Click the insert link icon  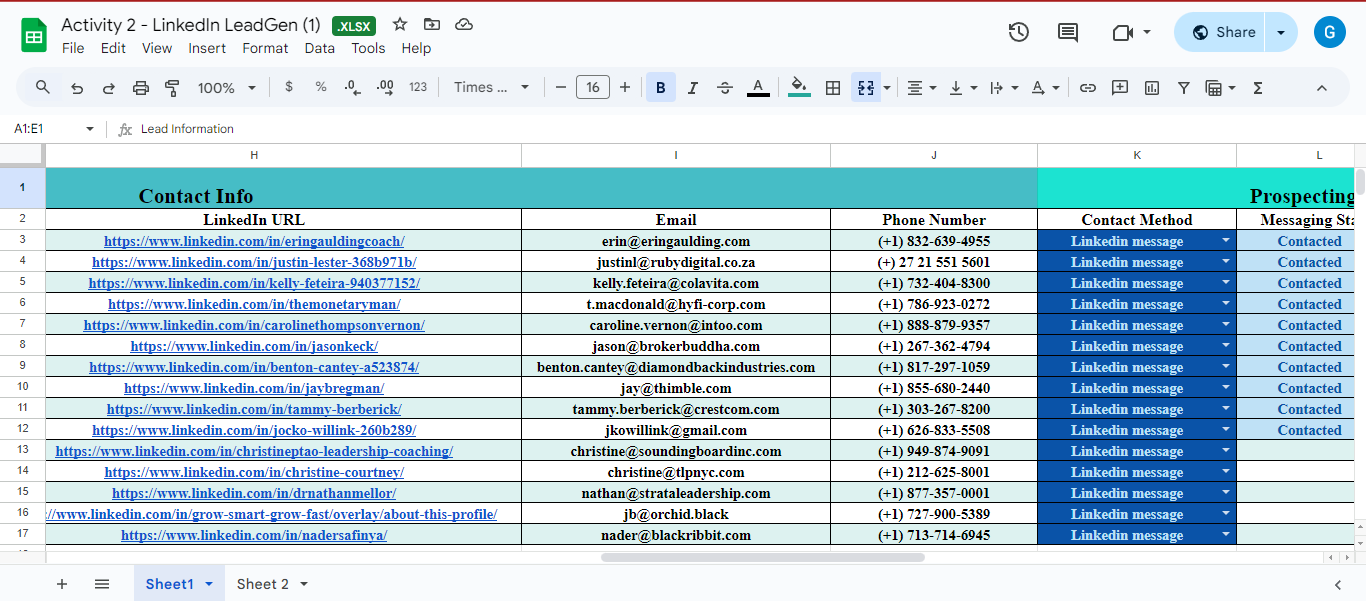(x=1087, y=88)
